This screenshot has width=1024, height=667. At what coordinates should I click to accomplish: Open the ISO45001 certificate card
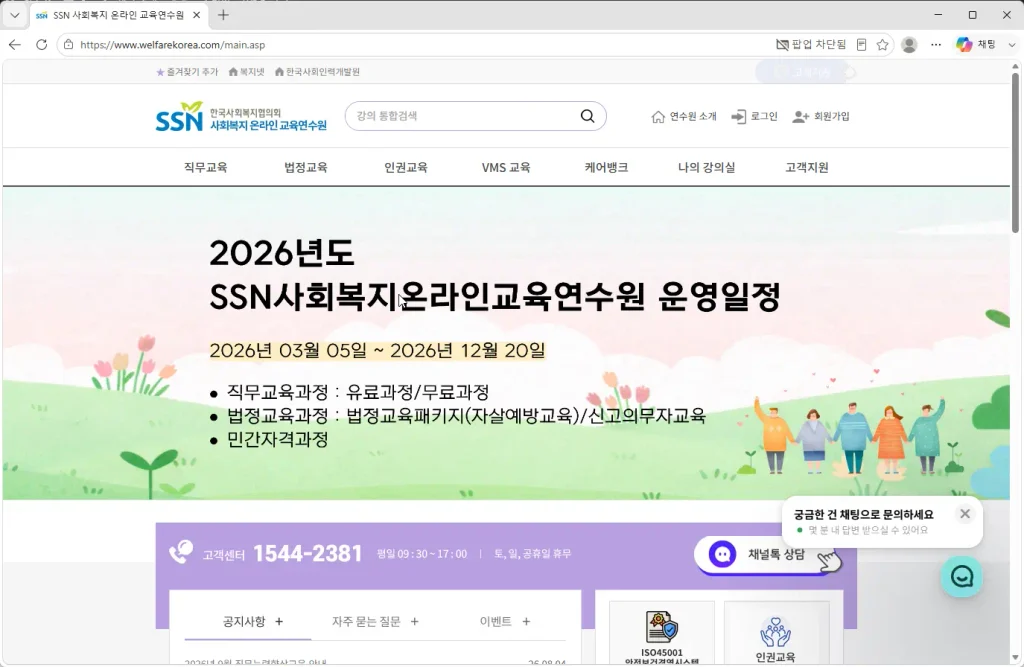(x=662, y=633)
